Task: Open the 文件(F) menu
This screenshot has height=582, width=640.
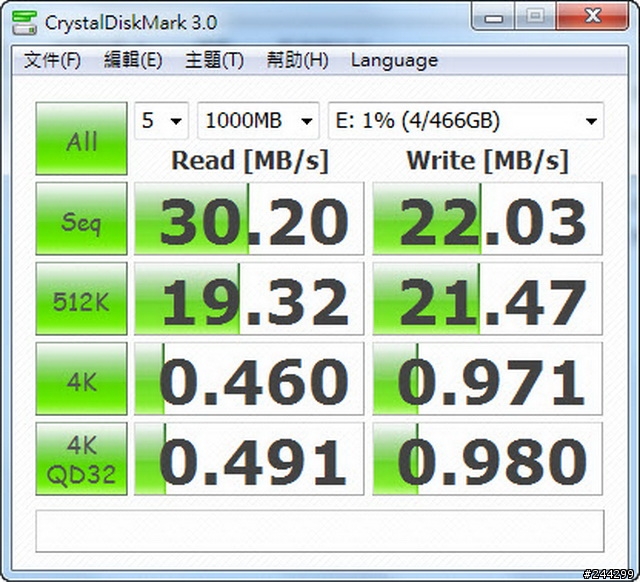Action: pyautogui.click(x=52, y=60)
